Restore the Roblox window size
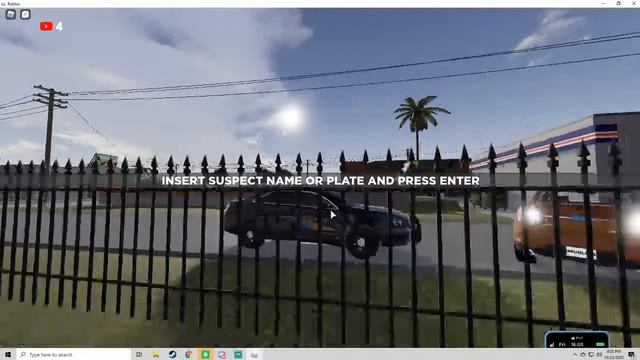The width and height of the screenshot is (640, 360). coord(618,3)
